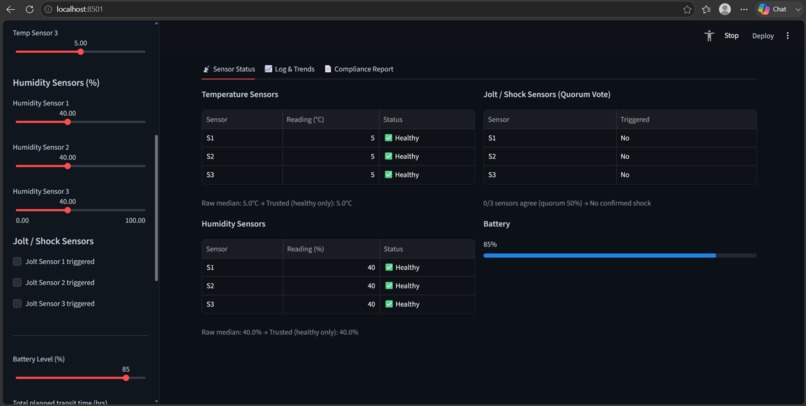The height and width of the screenshot is (406, 806).
Task: Click the Streamlit running-man status icon
Action: point(709,35)
